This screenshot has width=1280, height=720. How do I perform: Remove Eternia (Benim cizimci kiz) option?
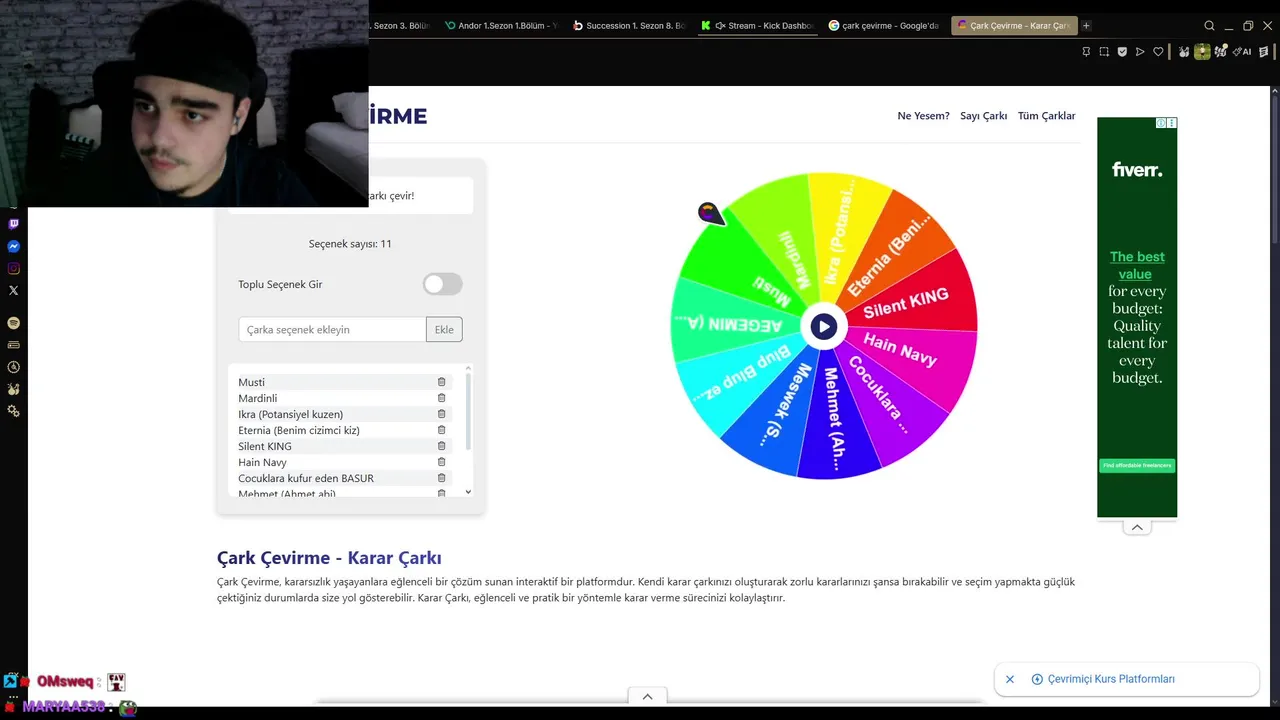point(441,430)
